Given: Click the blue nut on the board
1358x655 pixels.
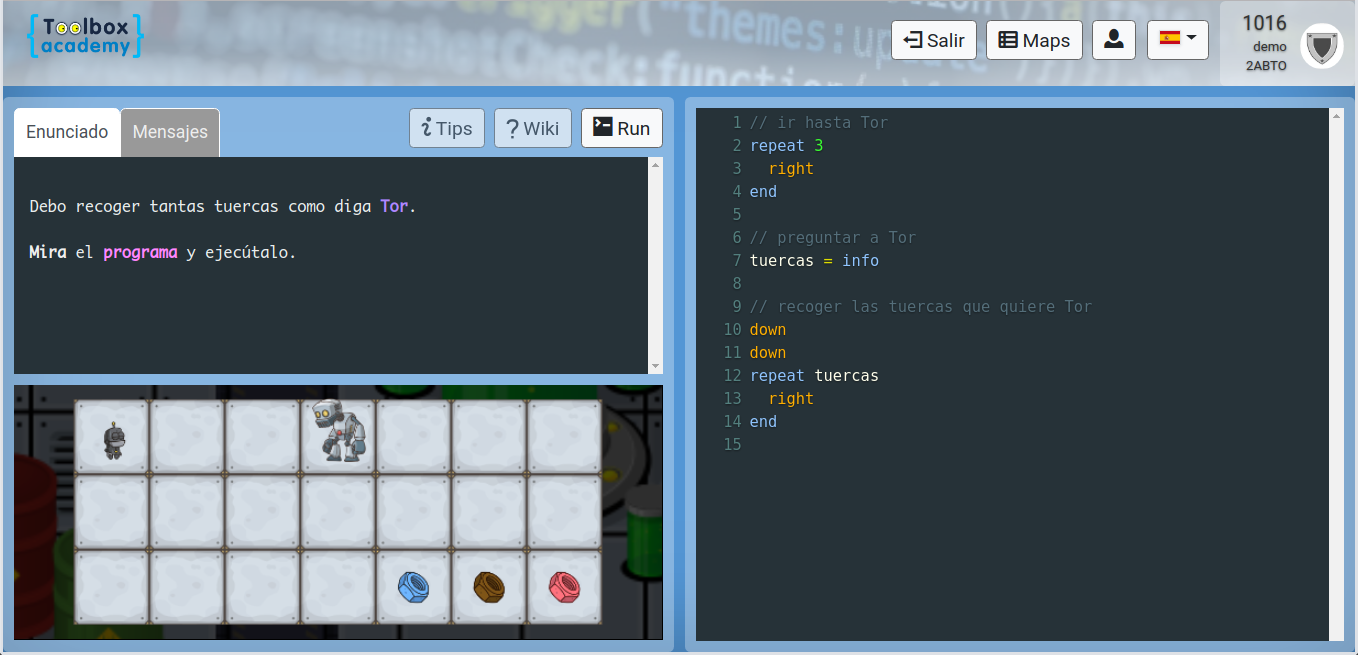Looking at the screenshot, I should point(413,586).
